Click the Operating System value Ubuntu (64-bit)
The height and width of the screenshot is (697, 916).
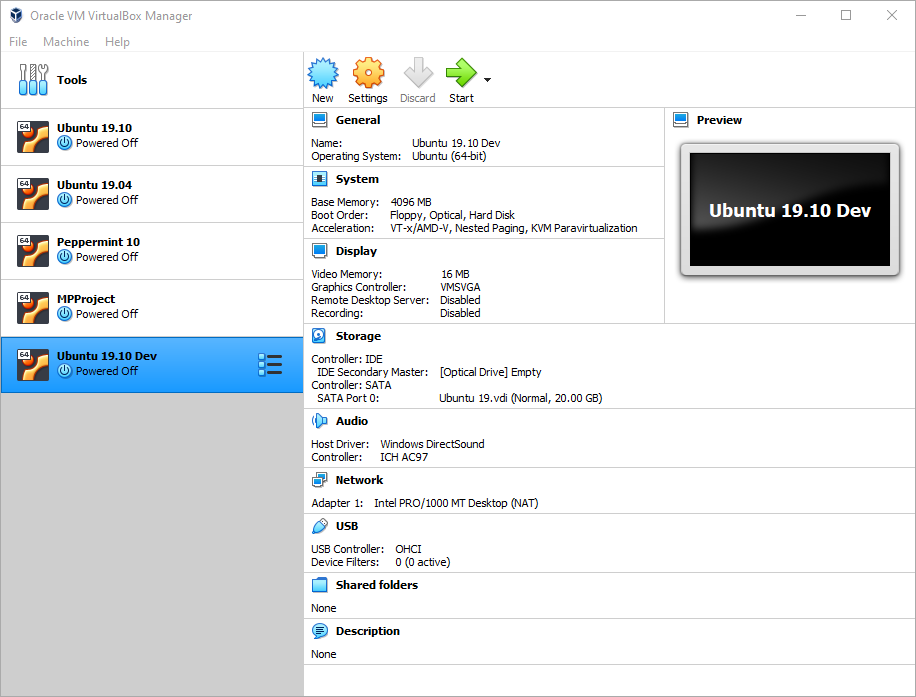coord(449,156)
